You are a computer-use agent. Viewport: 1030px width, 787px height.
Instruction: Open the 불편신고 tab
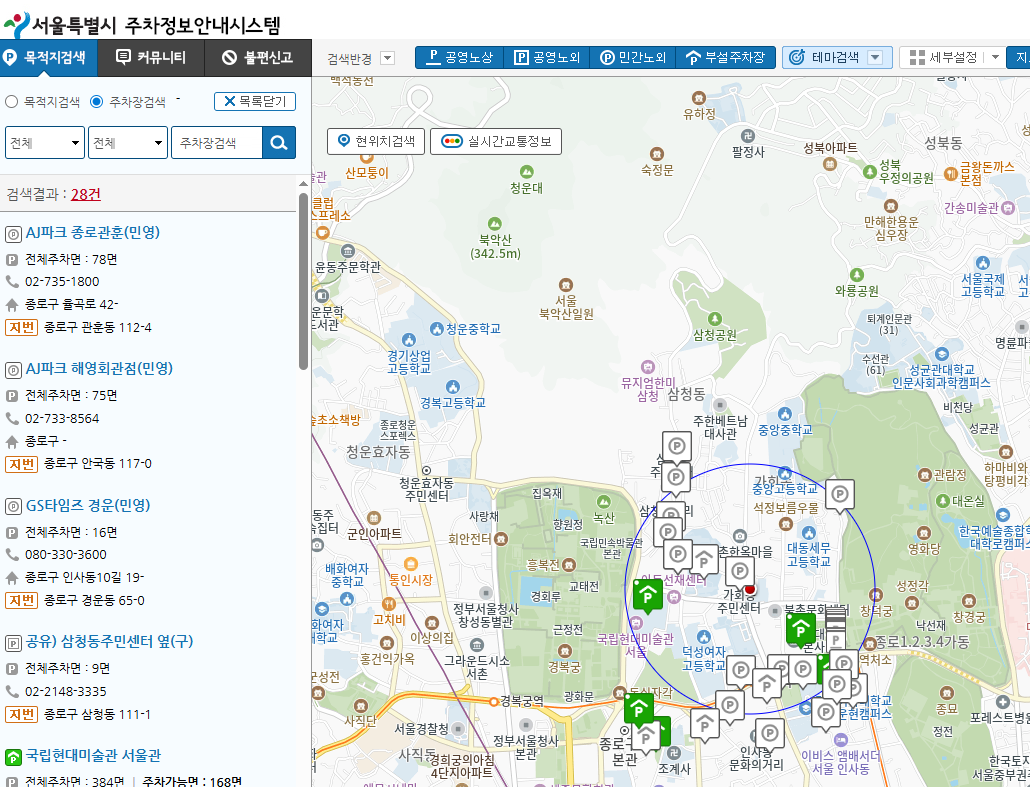click(x=258, y=58)
